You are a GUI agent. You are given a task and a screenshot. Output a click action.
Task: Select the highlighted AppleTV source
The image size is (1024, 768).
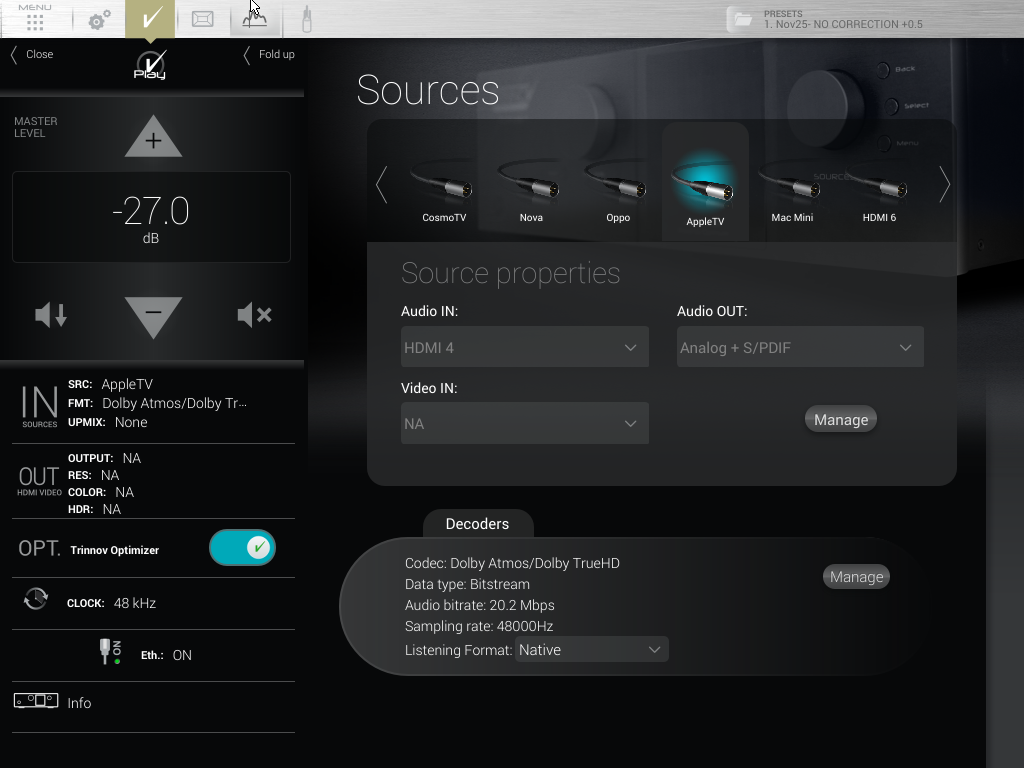pyautogui.click(x=705, y=183)
